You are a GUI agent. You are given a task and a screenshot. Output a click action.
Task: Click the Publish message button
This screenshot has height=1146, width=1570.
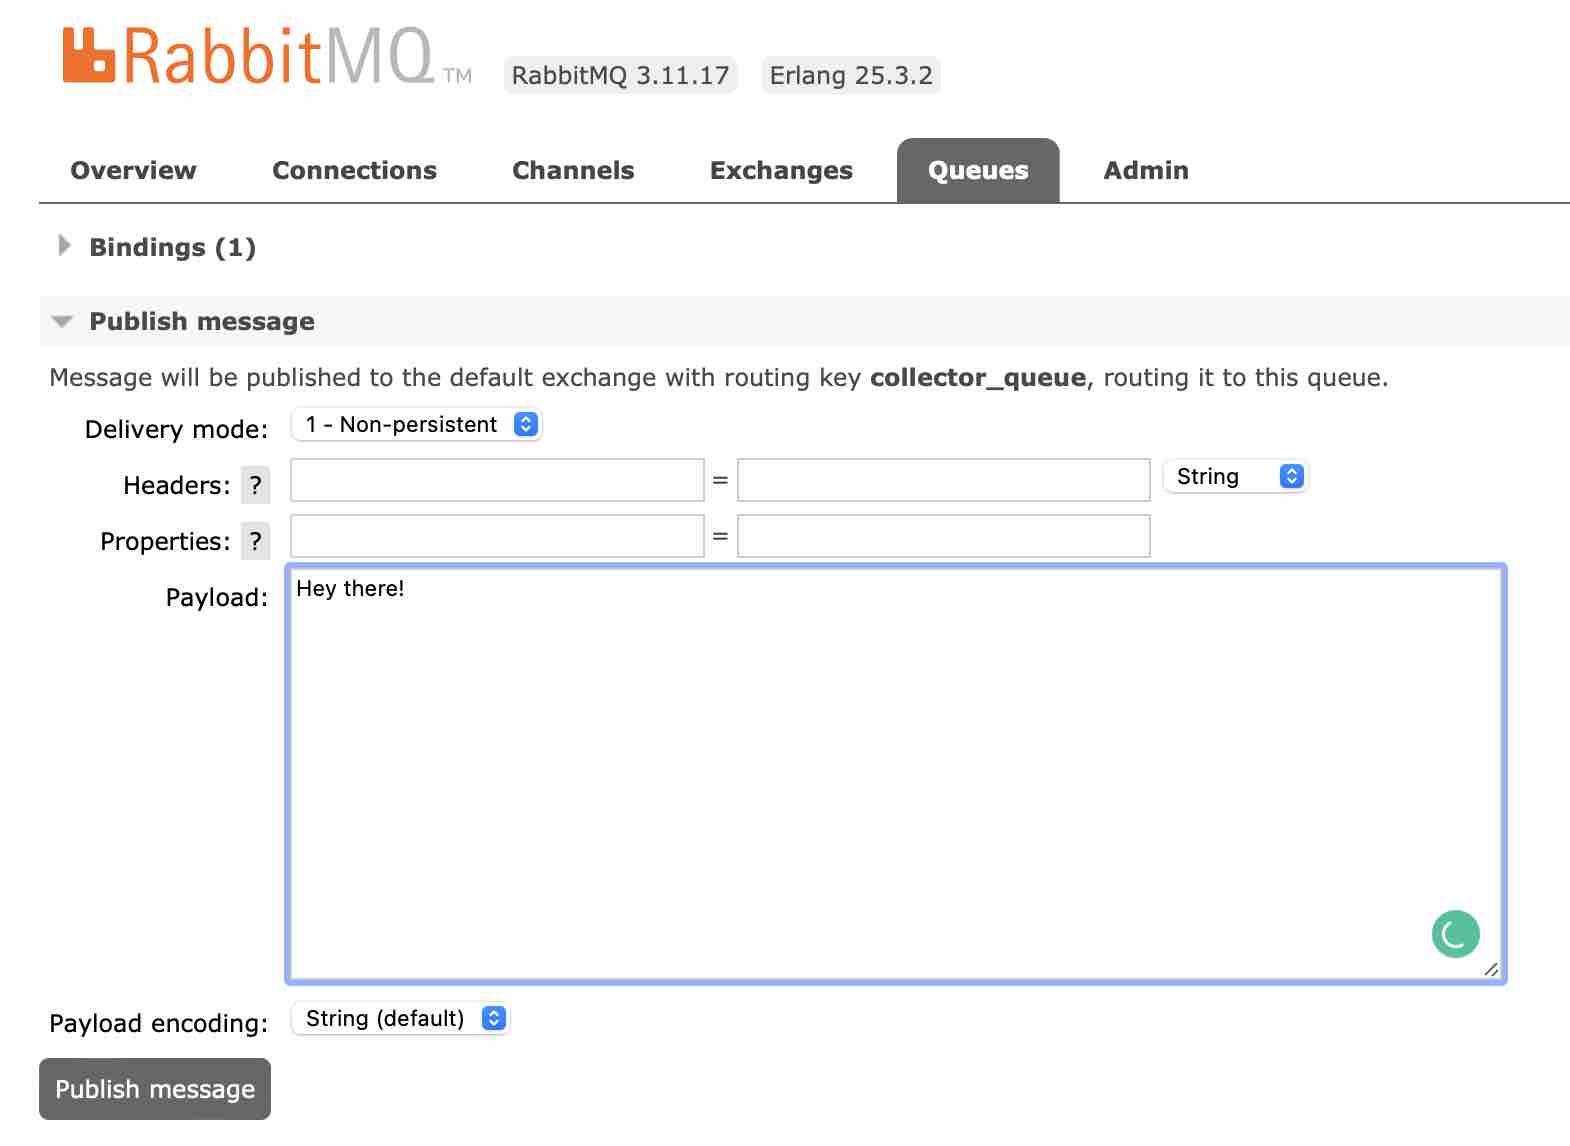point(155,1089)
